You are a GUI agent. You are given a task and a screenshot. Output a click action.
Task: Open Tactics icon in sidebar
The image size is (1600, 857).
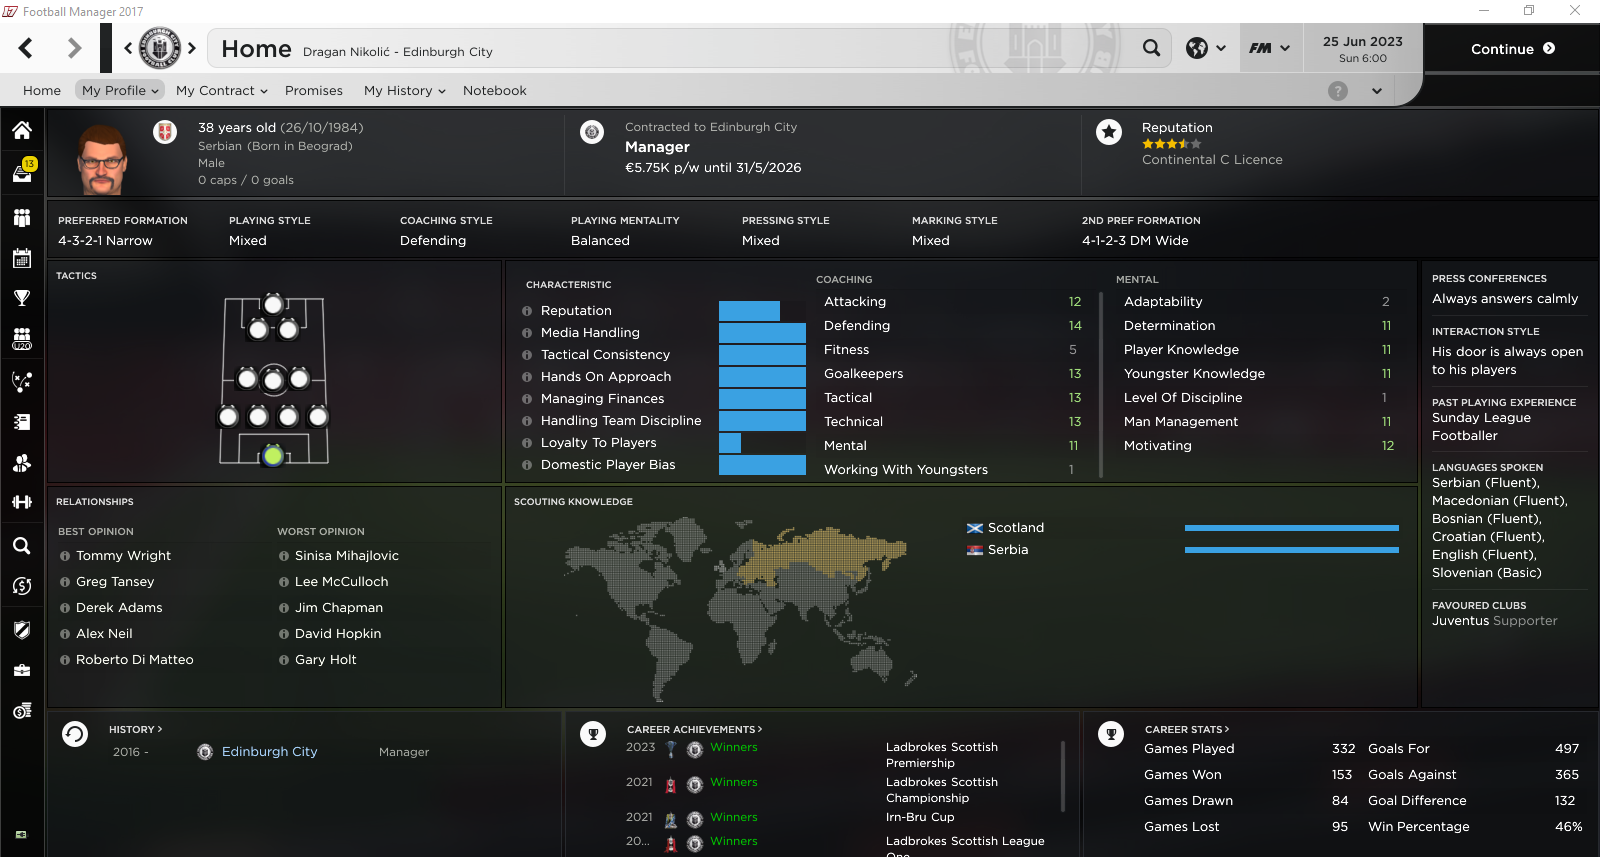pos(22,381)
